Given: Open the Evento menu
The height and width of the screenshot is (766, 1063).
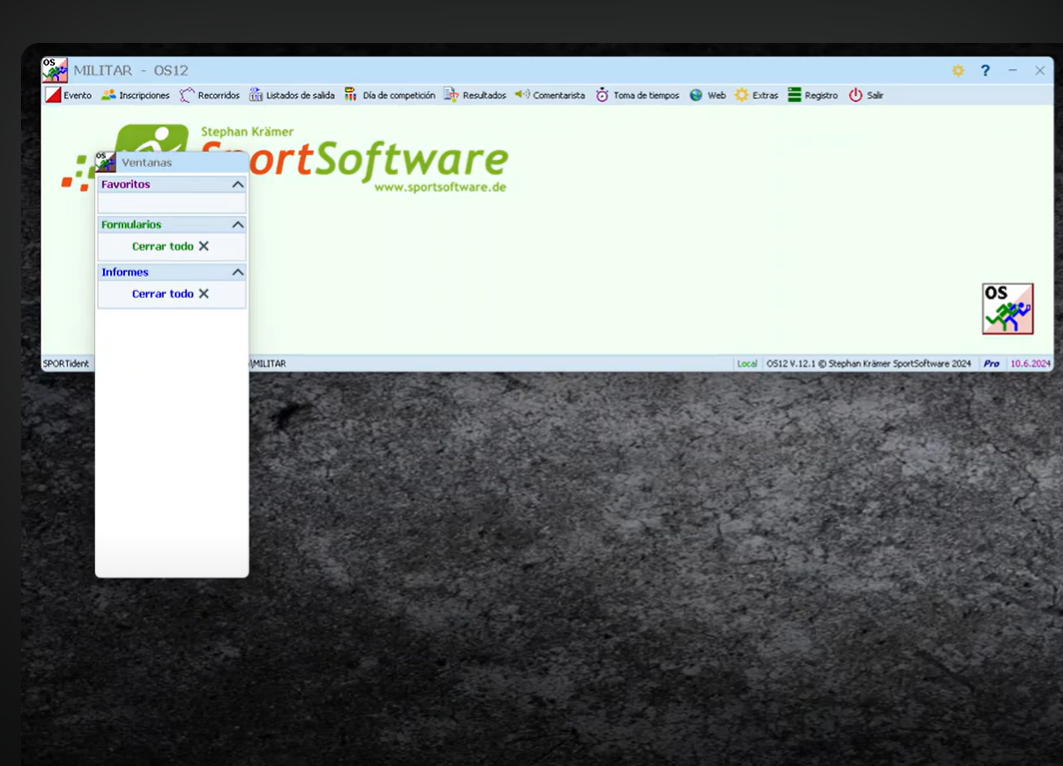Looking at the screenshot, I should tap(68, 96).
